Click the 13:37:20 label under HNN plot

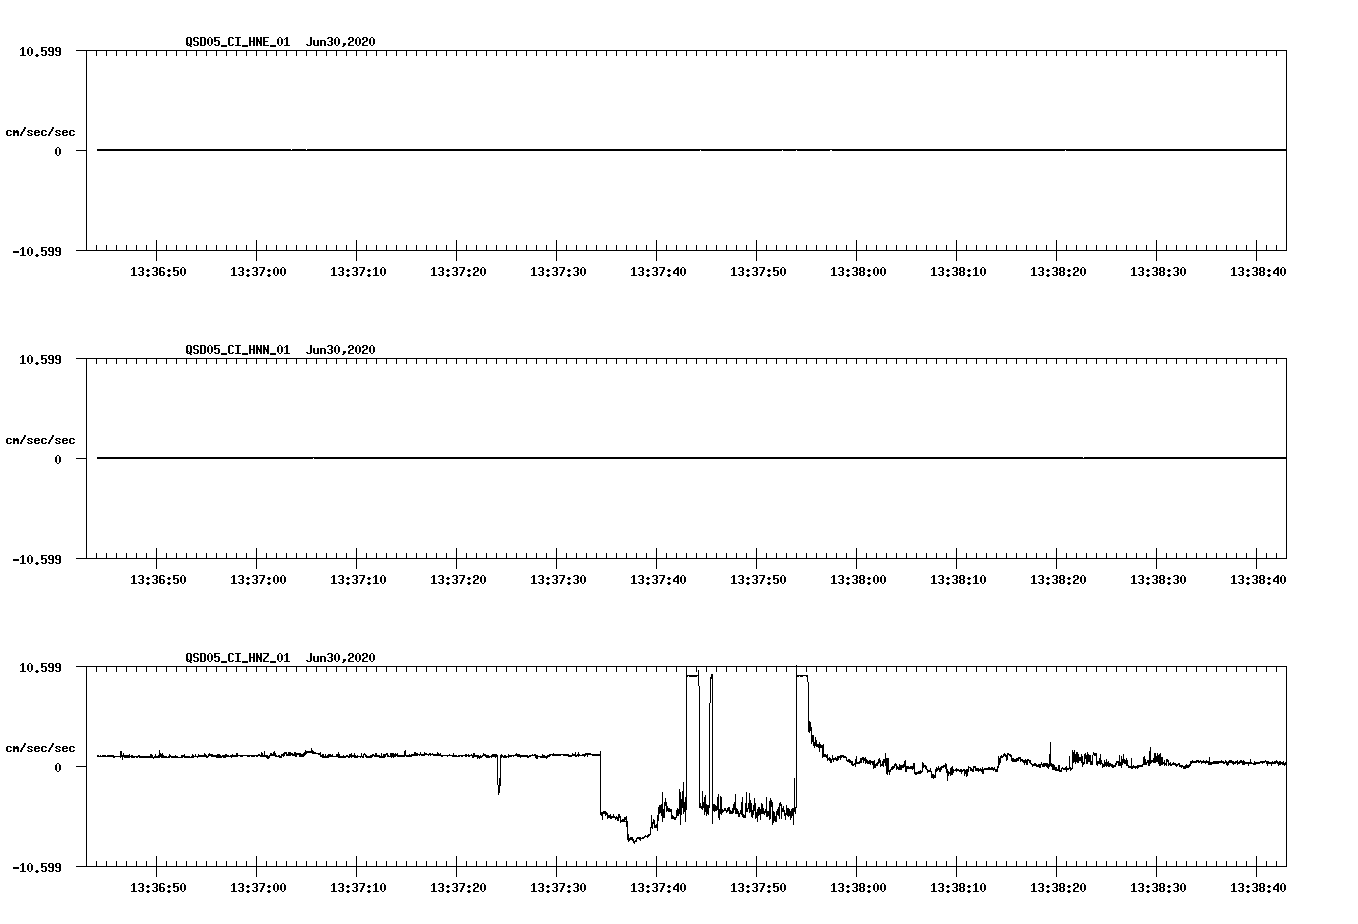pos(458,580)
